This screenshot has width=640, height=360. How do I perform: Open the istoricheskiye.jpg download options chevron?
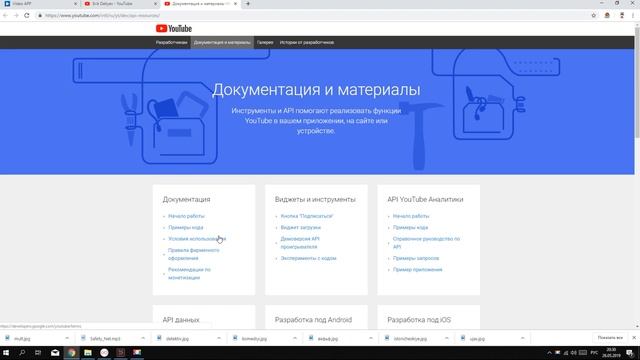[x=447, y=338]
